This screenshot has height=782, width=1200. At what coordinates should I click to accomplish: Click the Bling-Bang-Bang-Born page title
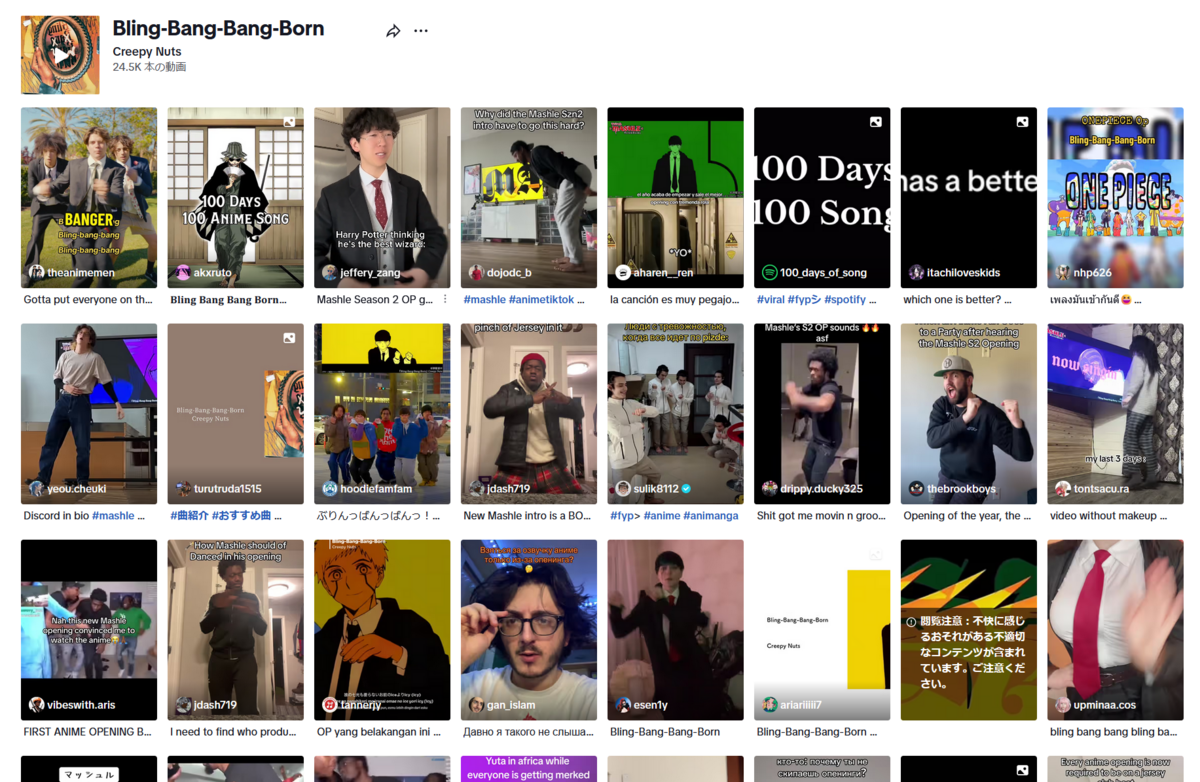click(218, 28)
